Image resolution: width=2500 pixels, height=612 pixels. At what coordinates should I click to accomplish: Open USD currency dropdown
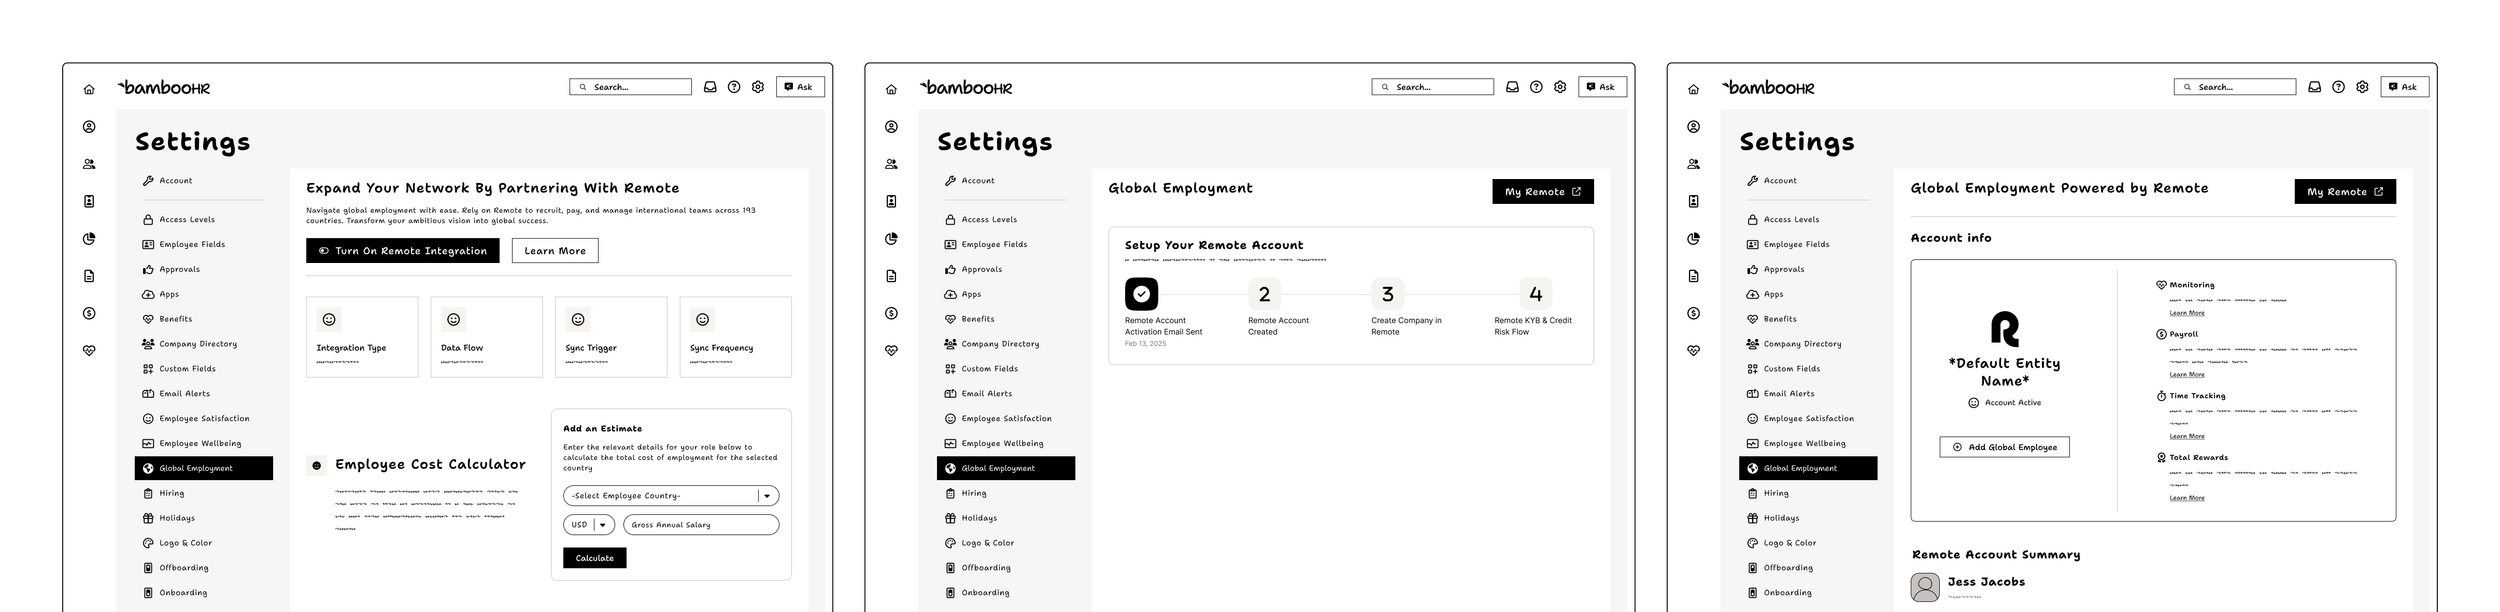pos(589,525)
